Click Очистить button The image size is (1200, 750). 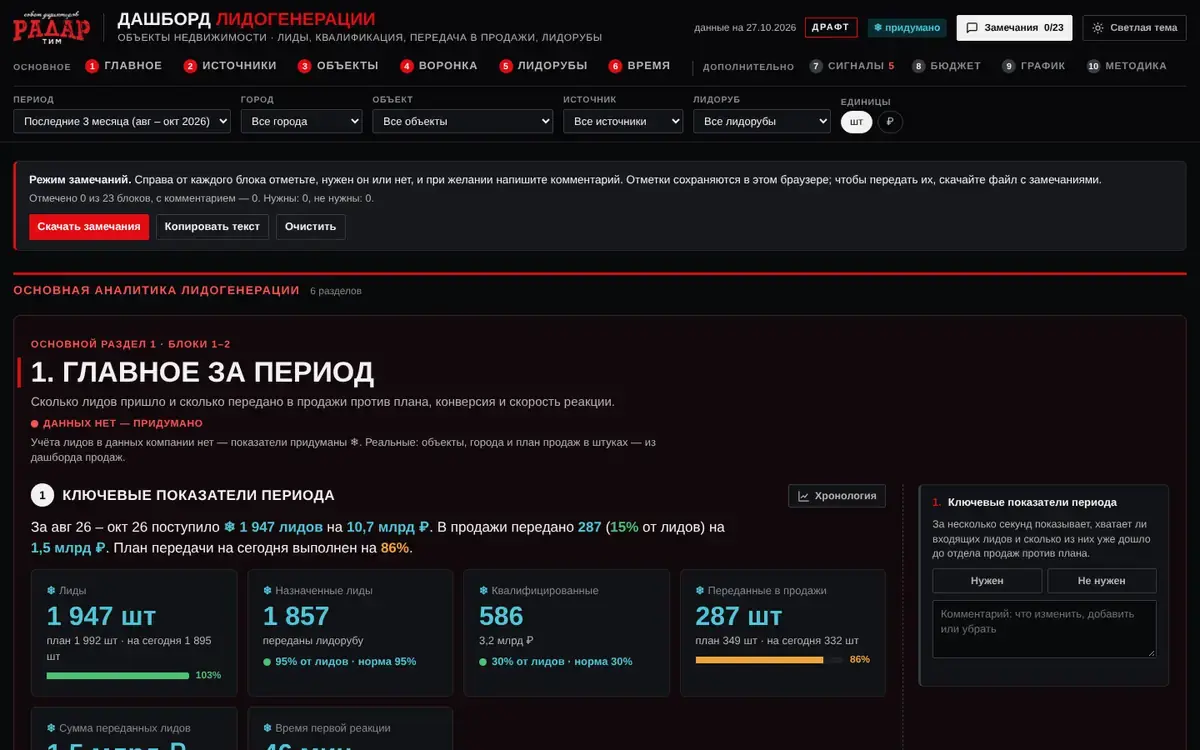[x=310, y=227]
